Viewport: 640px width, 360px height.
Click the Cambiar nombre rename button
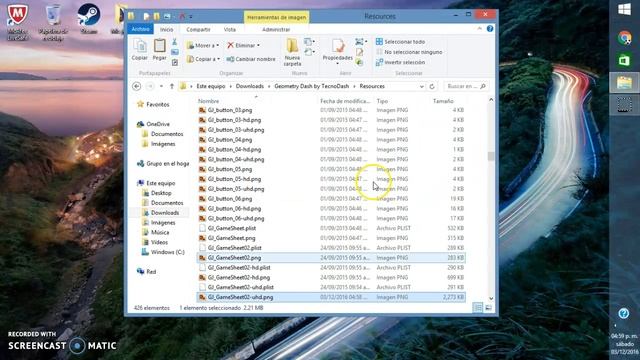(251, 59)
